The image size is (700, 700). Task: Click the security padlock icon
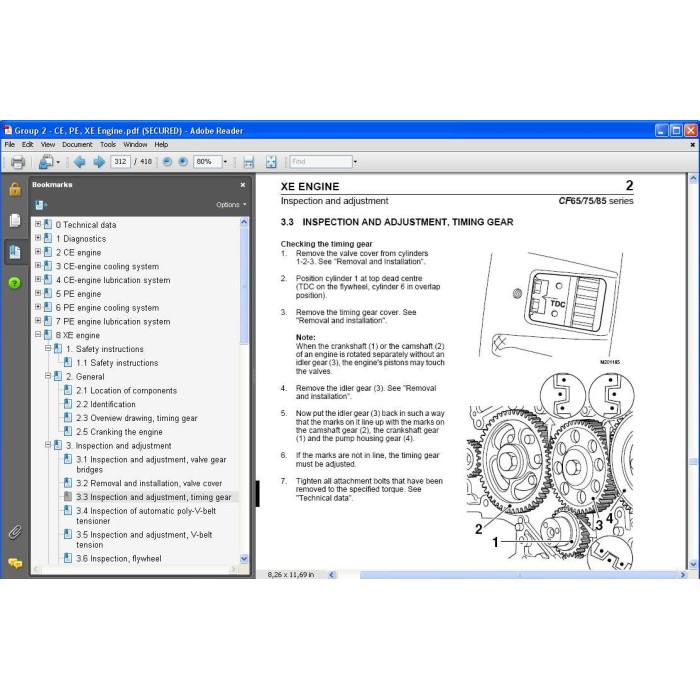click(15, 190)
